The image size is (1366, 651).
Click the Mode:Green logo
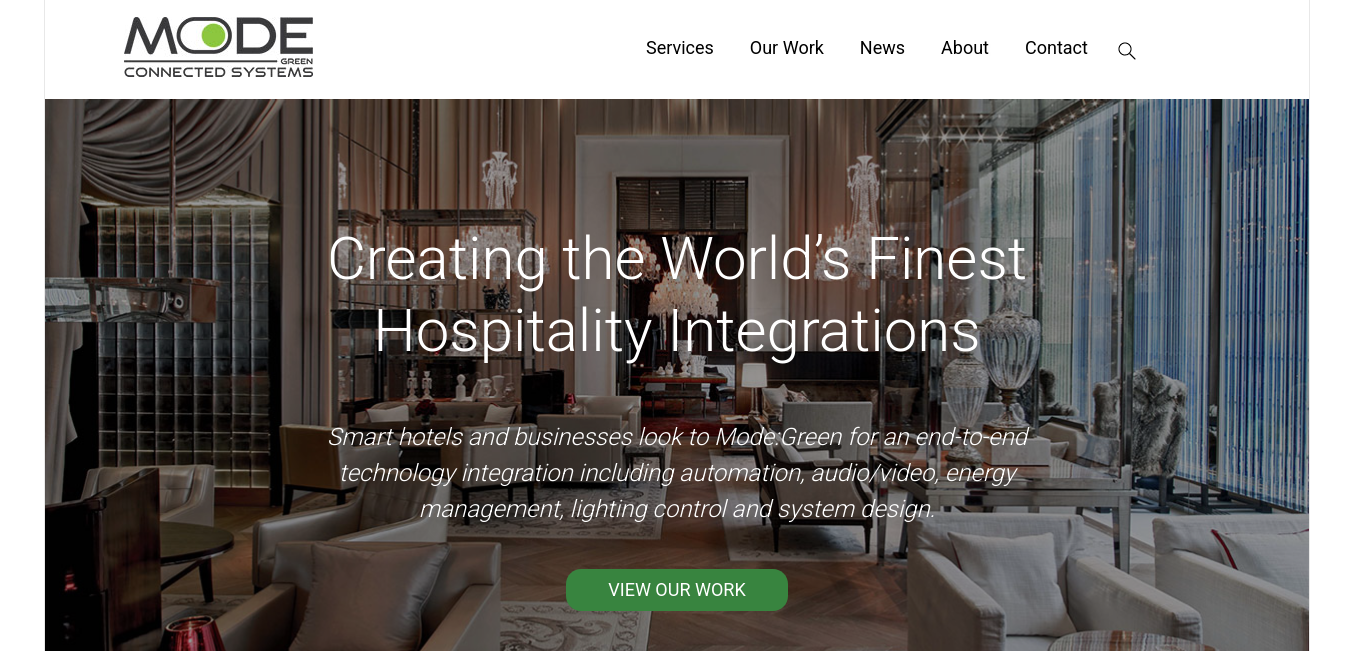tap(218, 47)
